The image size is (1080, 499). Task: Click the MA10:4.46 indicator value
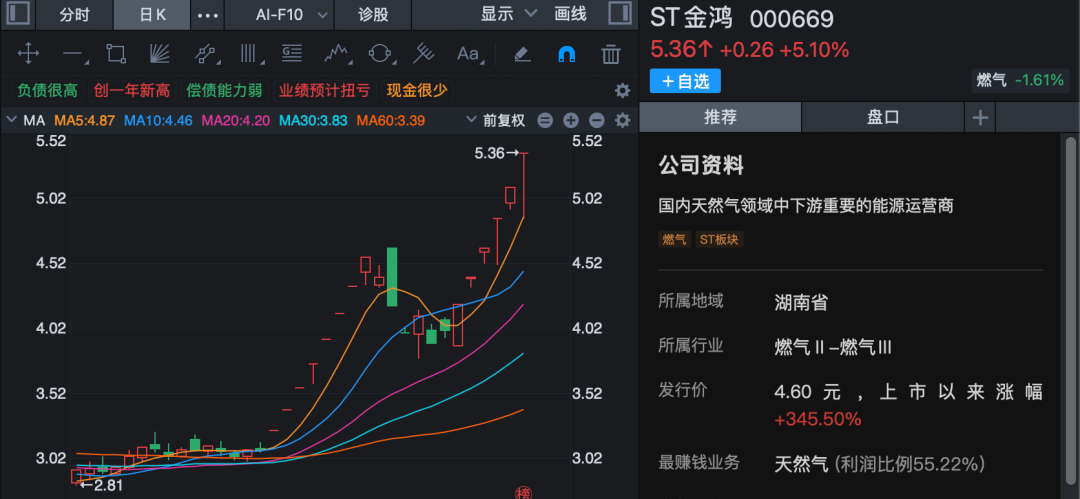[158, 121]
